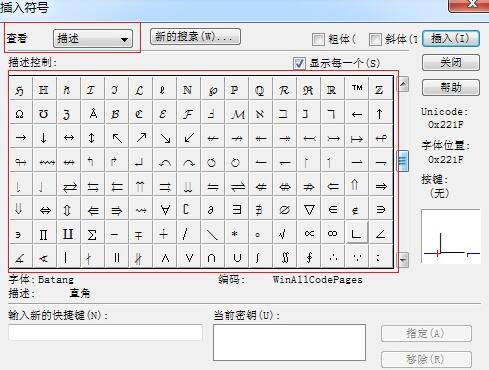Uncheck the 显示每一个(S) checkbox

(299, 63)
